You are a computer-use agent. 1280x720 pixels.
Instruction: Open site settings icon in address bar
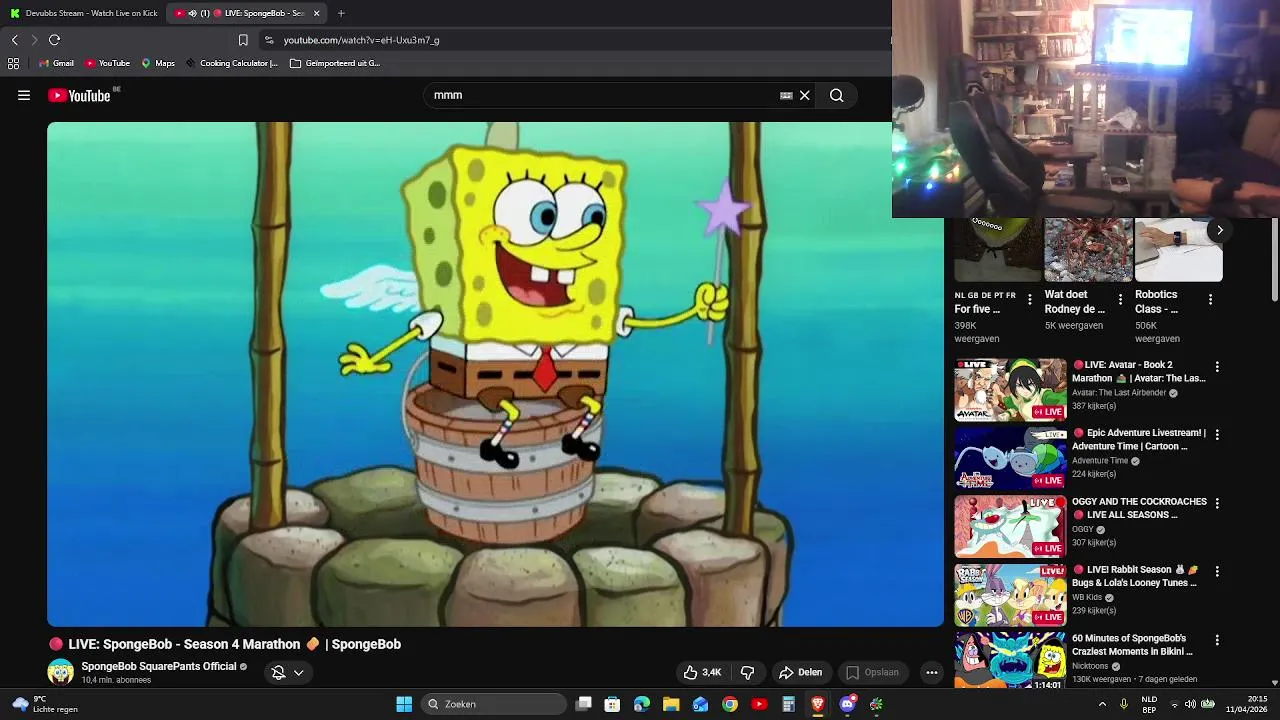(268, 40)
